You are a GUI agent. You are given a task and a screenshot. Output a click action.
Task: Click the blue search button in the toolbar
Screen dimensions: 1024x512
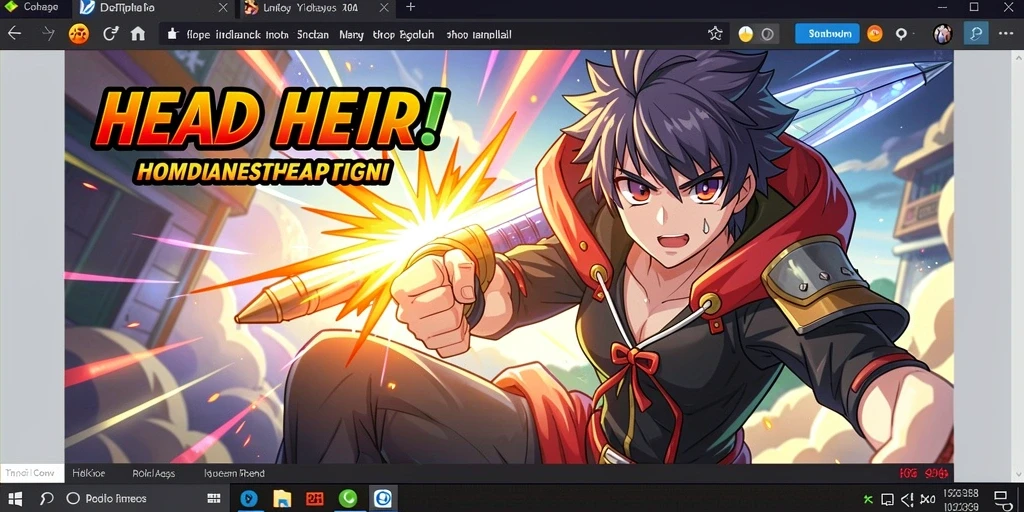(x=976, y=34)
